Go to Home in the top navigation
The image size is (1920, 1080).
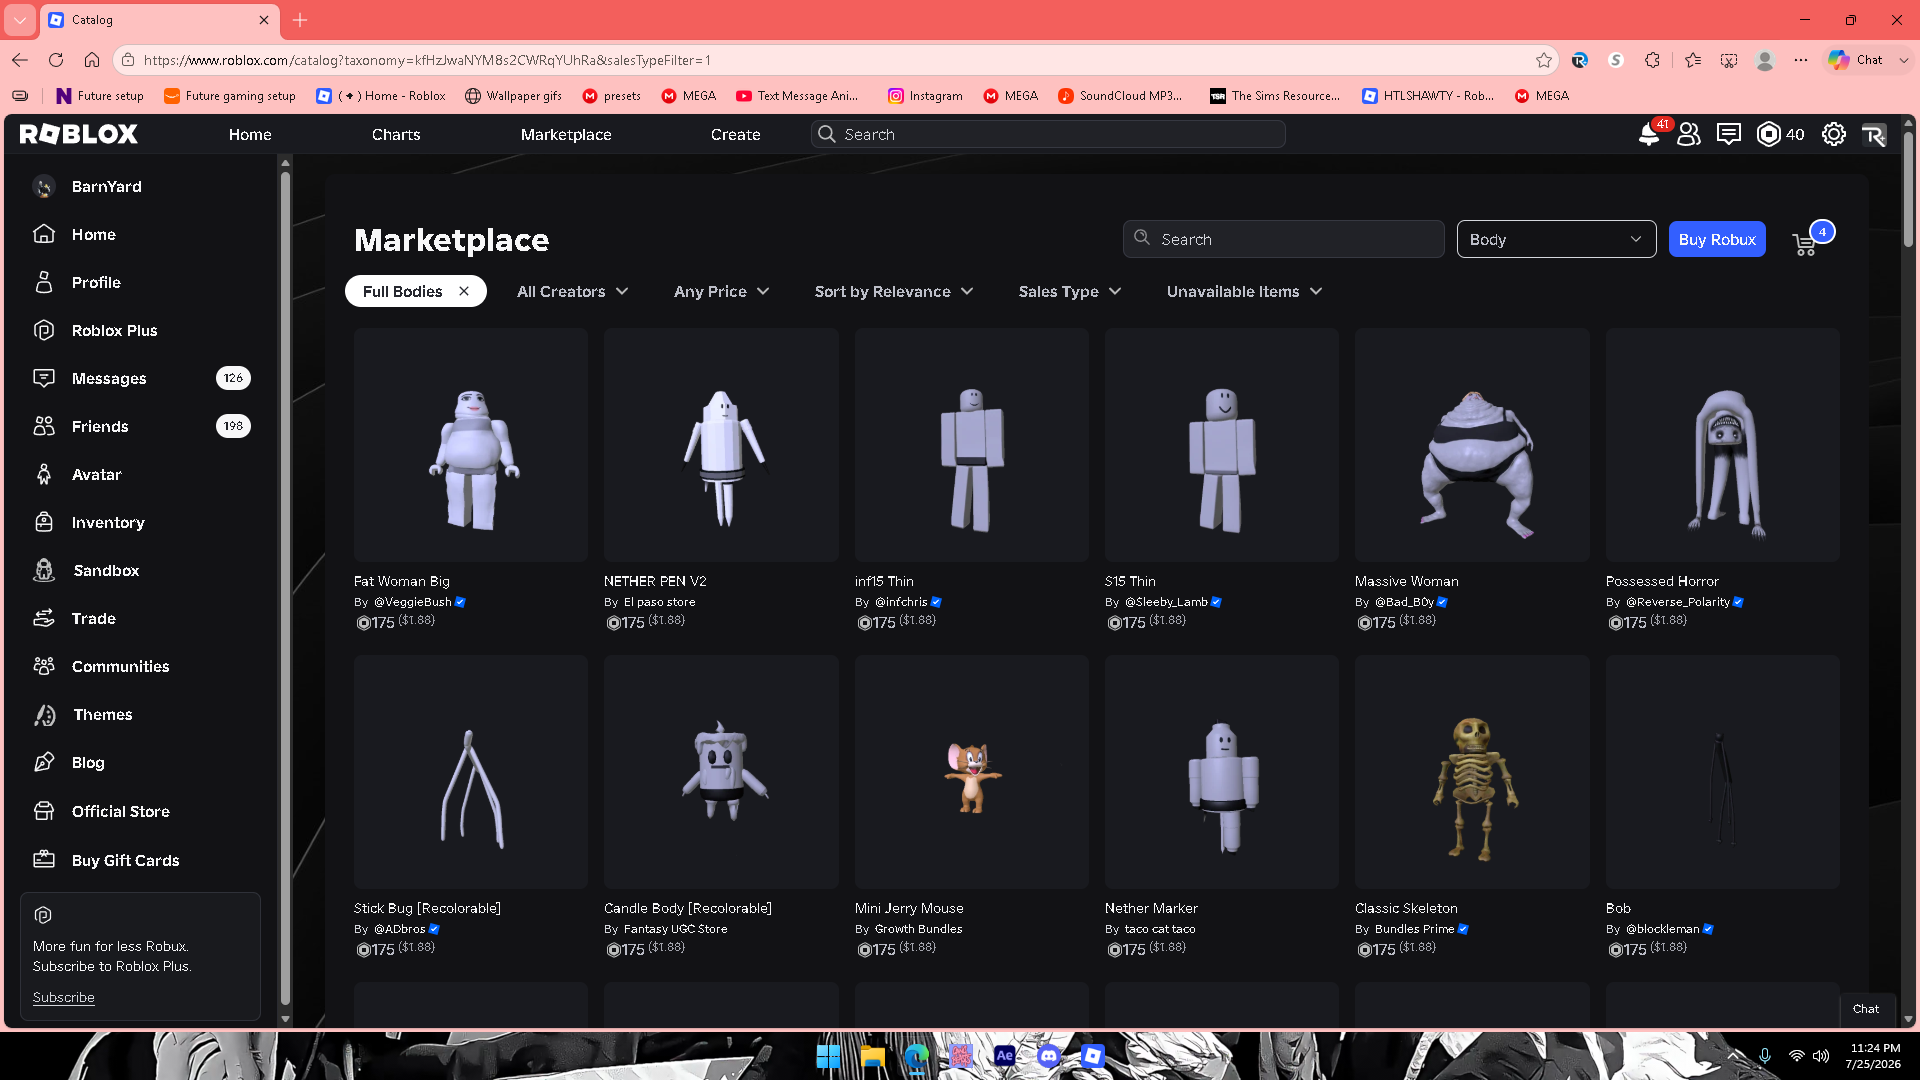250,134
